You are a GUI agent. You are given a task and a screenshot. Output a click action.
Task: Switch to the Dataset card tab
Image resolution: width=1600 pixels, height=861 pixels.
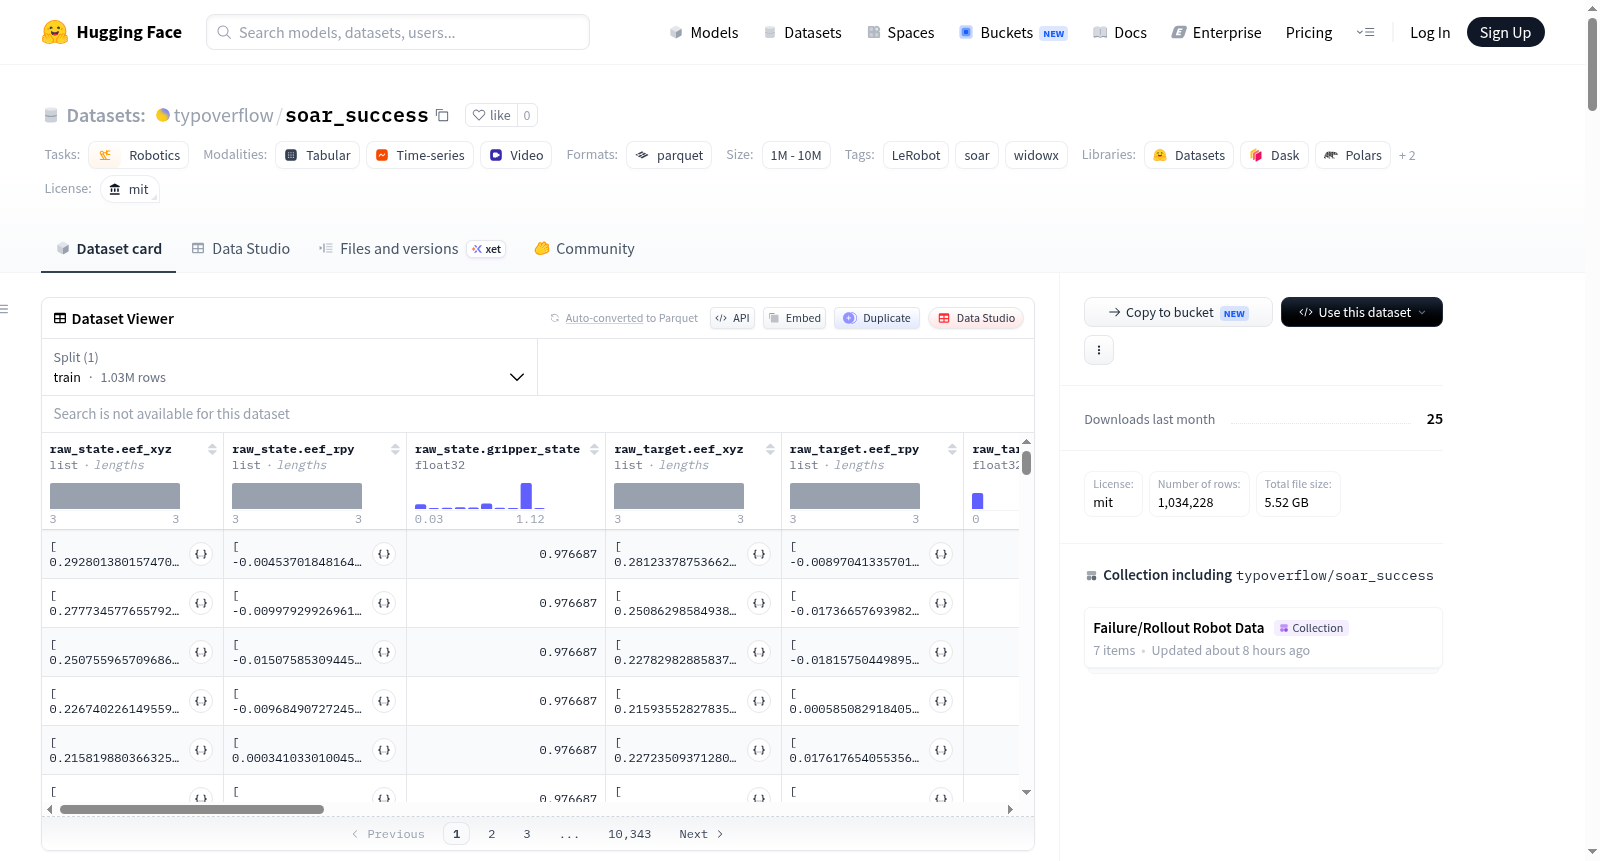click(x=109, y=248)
